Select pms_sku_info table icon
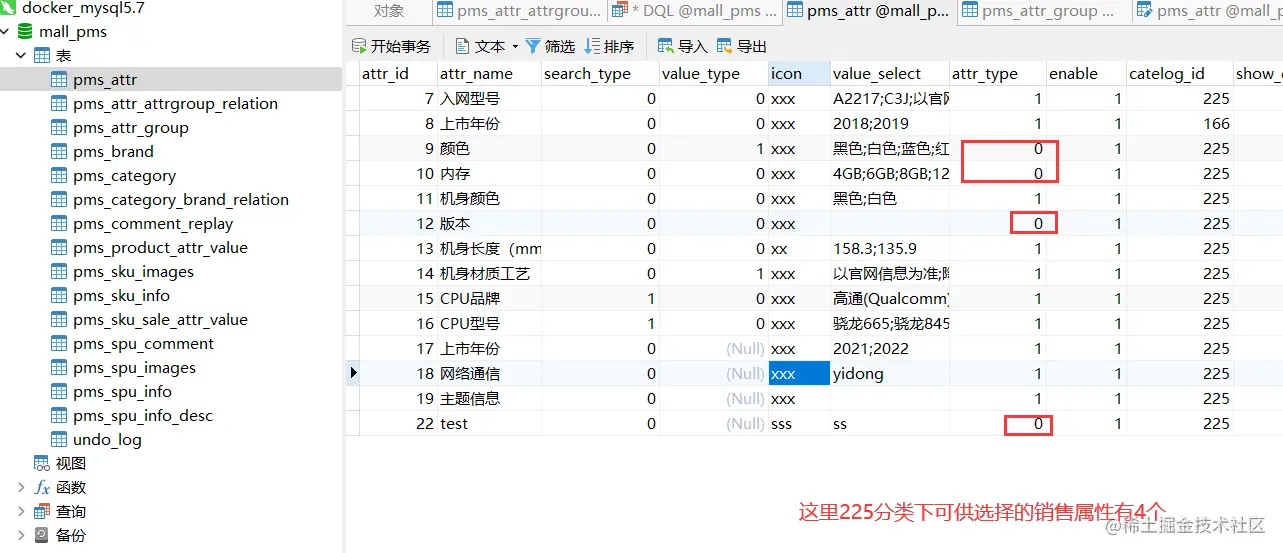The image size is (1283, 553). tap(59, 296)
